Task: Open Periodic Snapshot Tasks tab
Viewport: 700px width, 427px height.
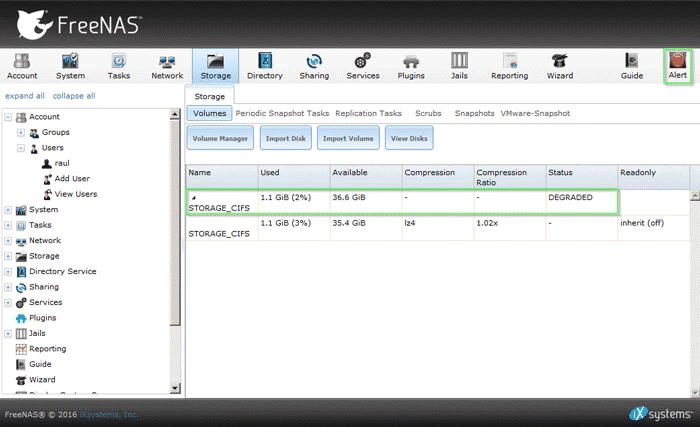Action: (x=282, y=113)
